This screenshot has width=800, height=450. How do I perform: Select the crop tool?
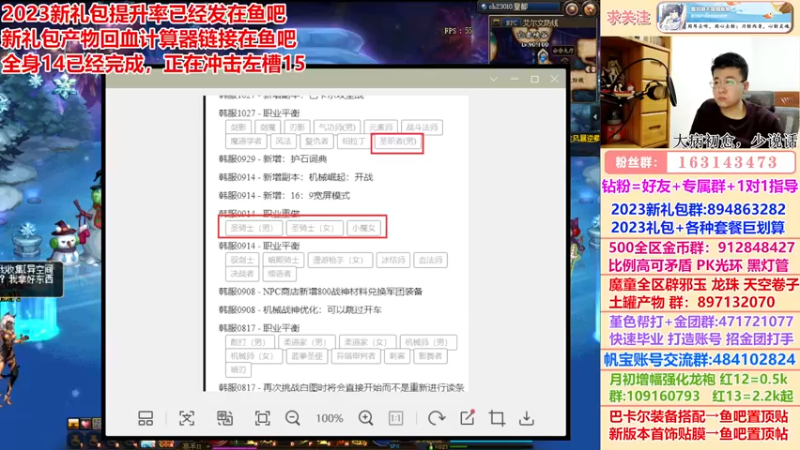point(497,418)
